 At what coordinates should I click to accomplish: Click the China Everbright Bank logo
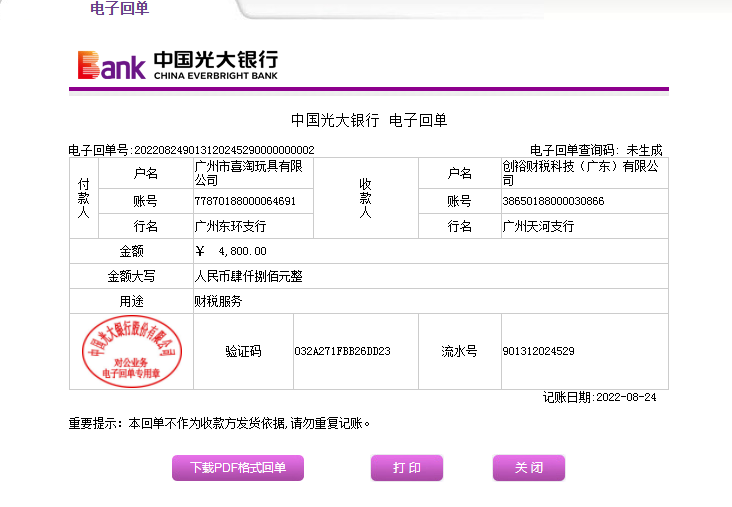pos(177,65)
